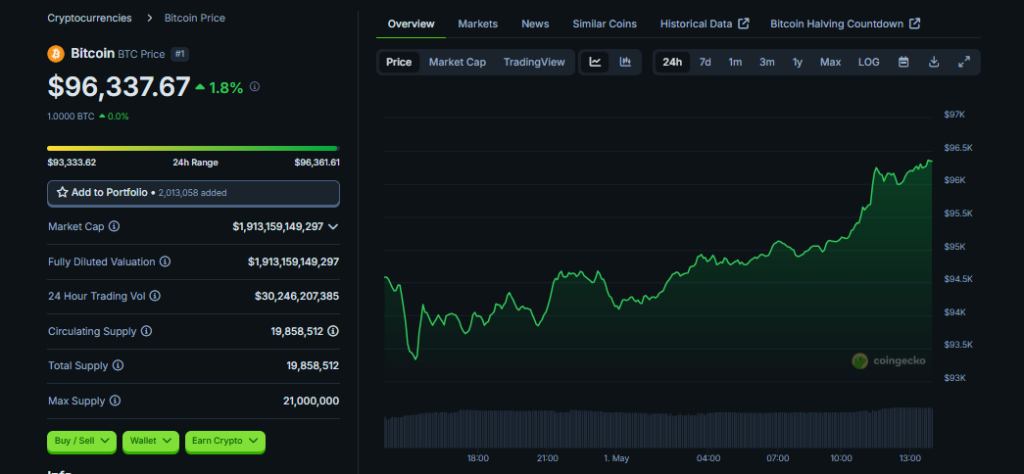This screenshot has height=474, width=1024.
Task: Open the Market Cap info tooltip icon
Action: [114, 227]
